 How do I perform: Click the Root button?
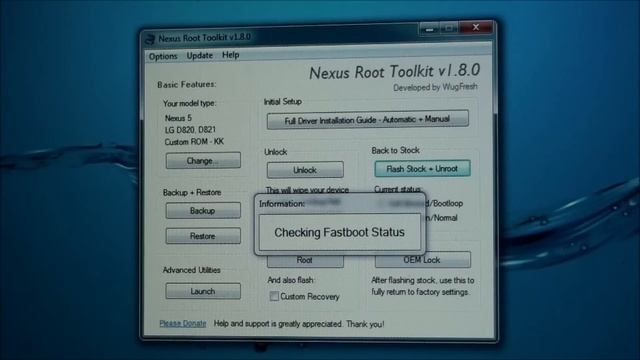(x=305, y=260)
